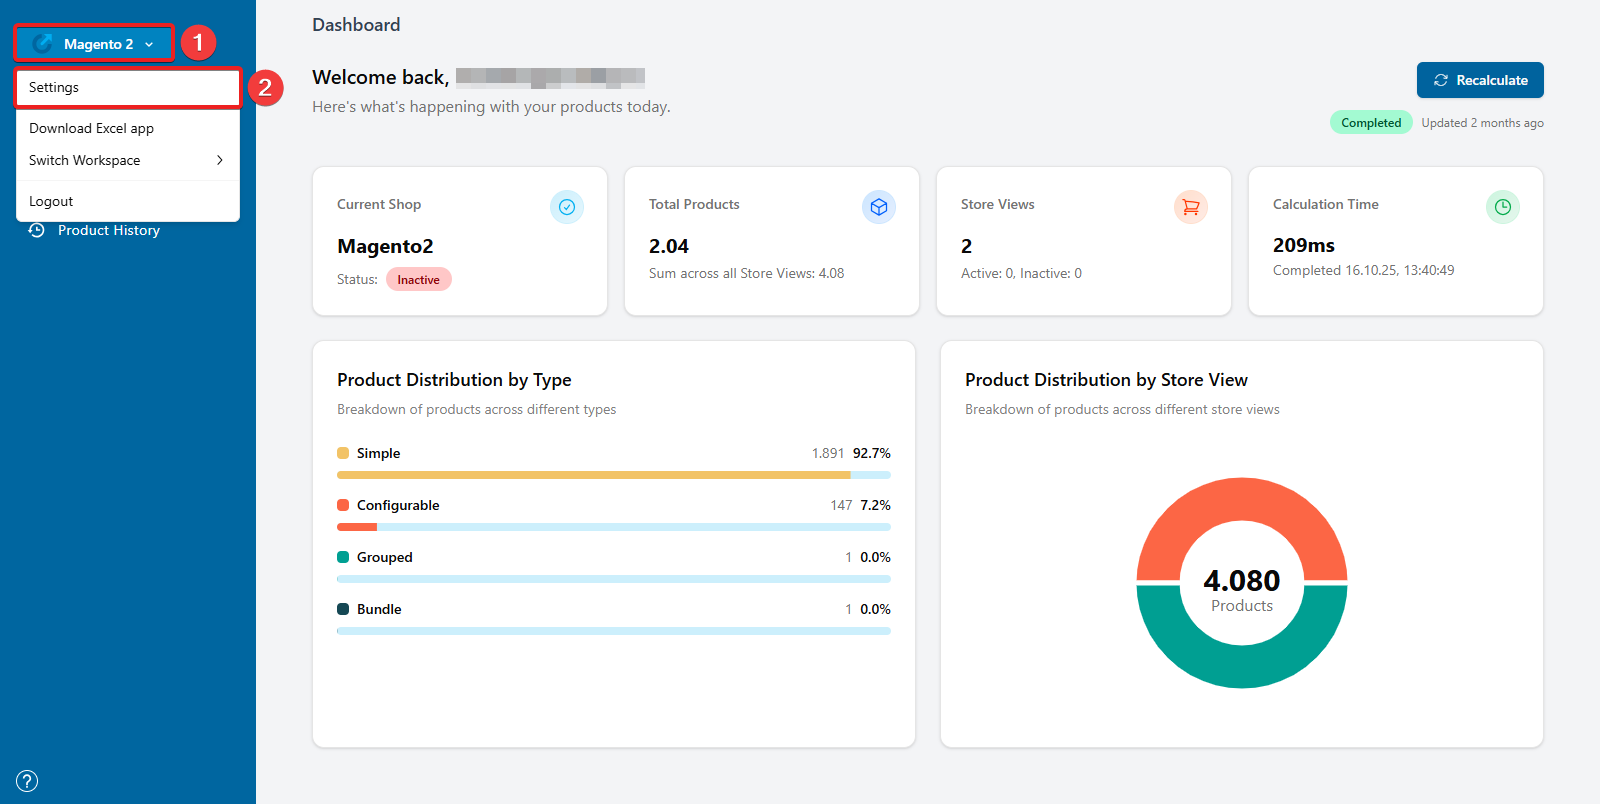Click the refresh icon in Recalculate button
Viewport: 1600px width, 804px height.
pyautogui.click(x=1441, y=80)
